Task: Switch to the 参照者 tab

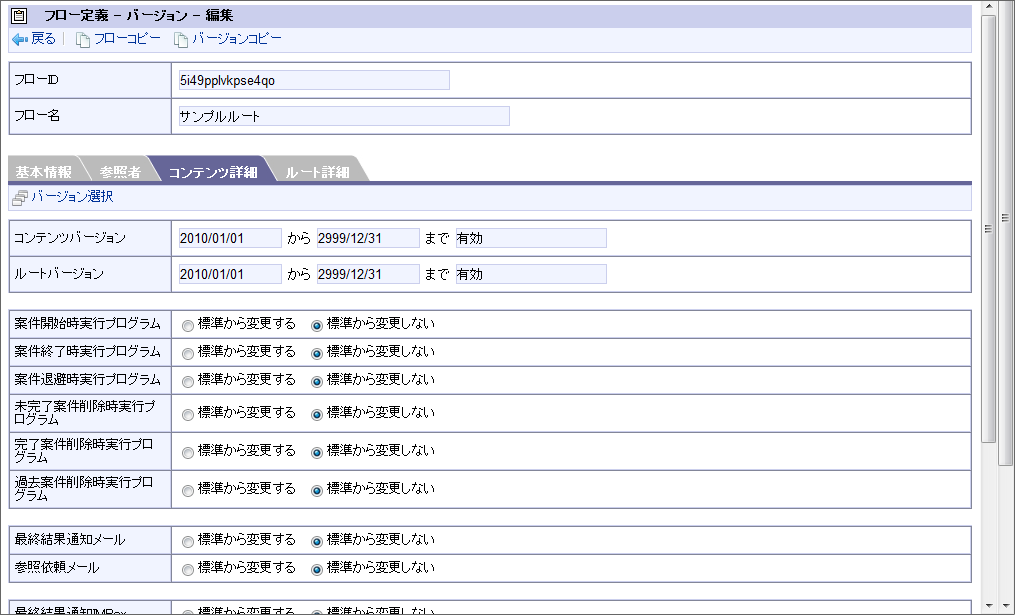Action: [x=120, y=172]
